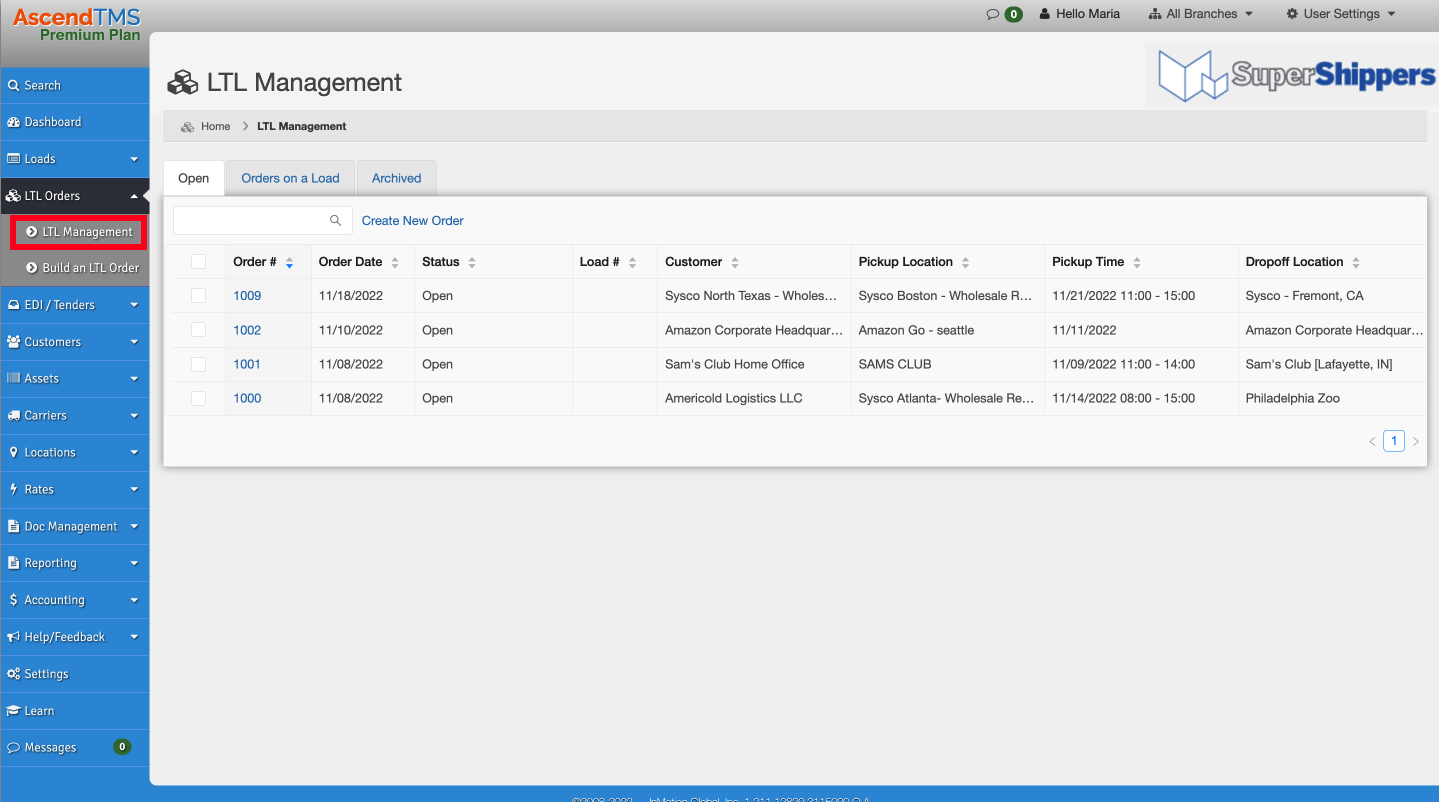This screenshot has height=802, width=1439.
Task: Switch to Orders on a Load tab
Action: [x=290, y=178]
